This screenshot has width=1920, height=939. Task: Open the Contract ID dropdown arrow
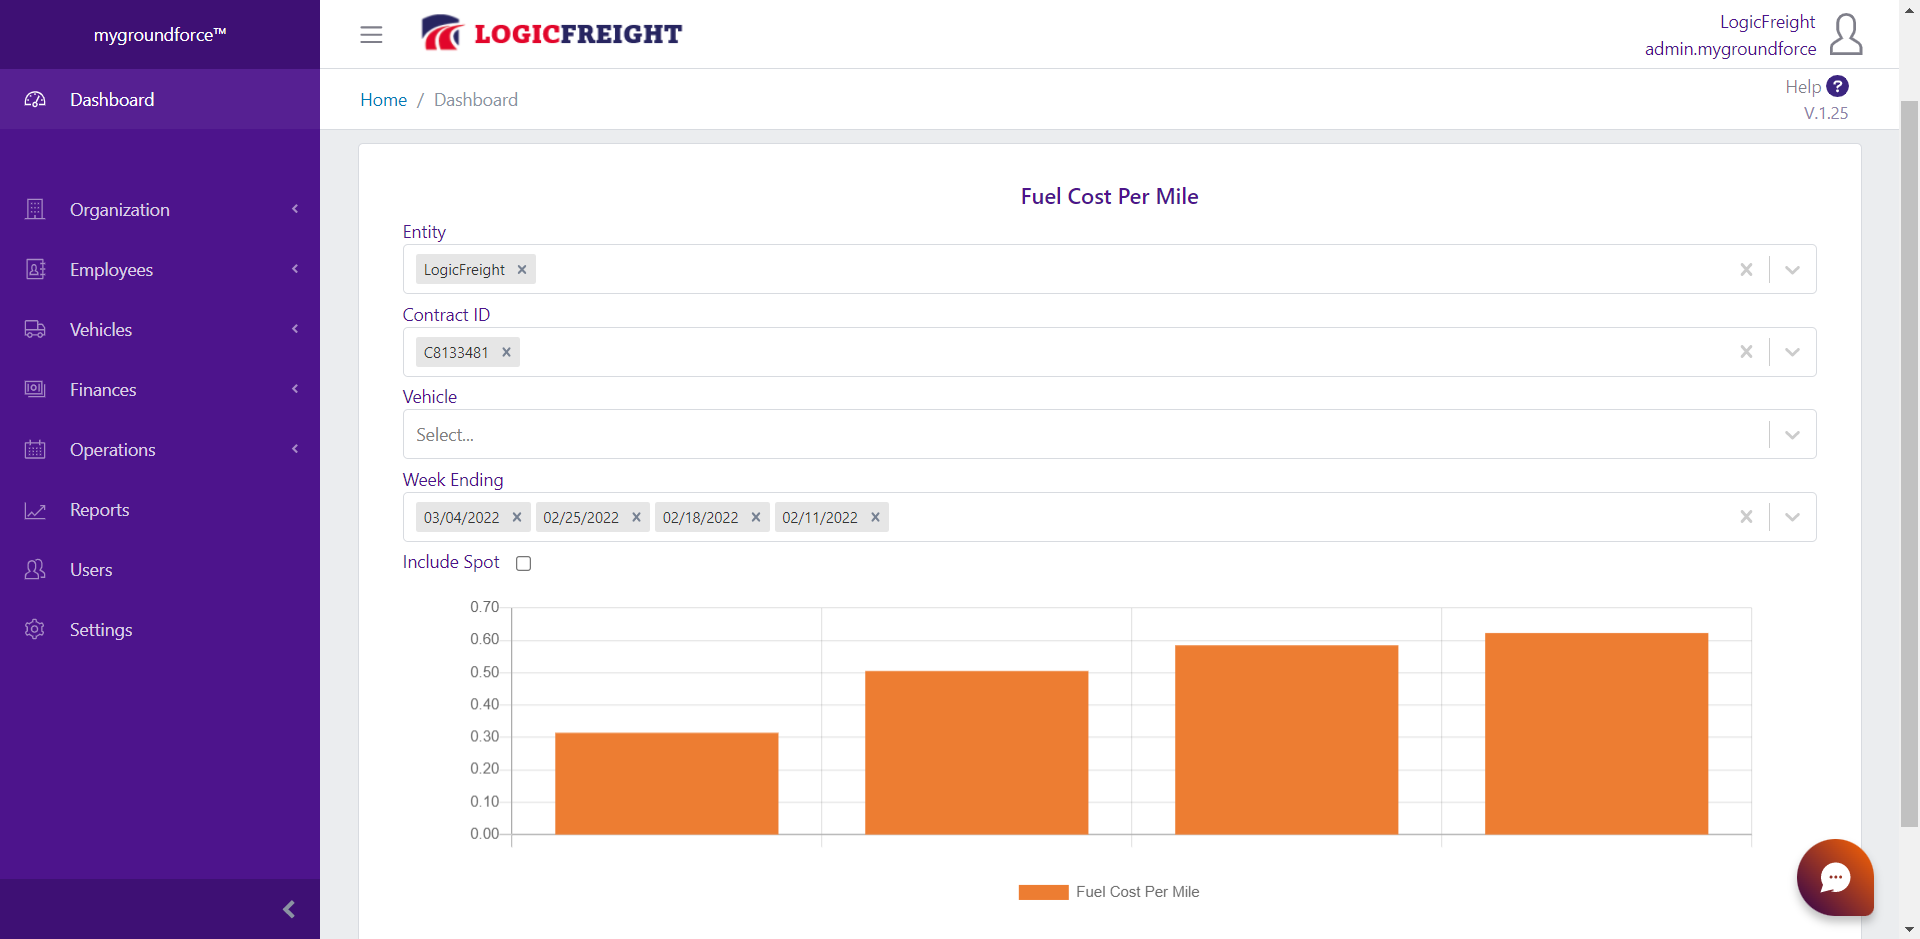[x=1792, y=352]
